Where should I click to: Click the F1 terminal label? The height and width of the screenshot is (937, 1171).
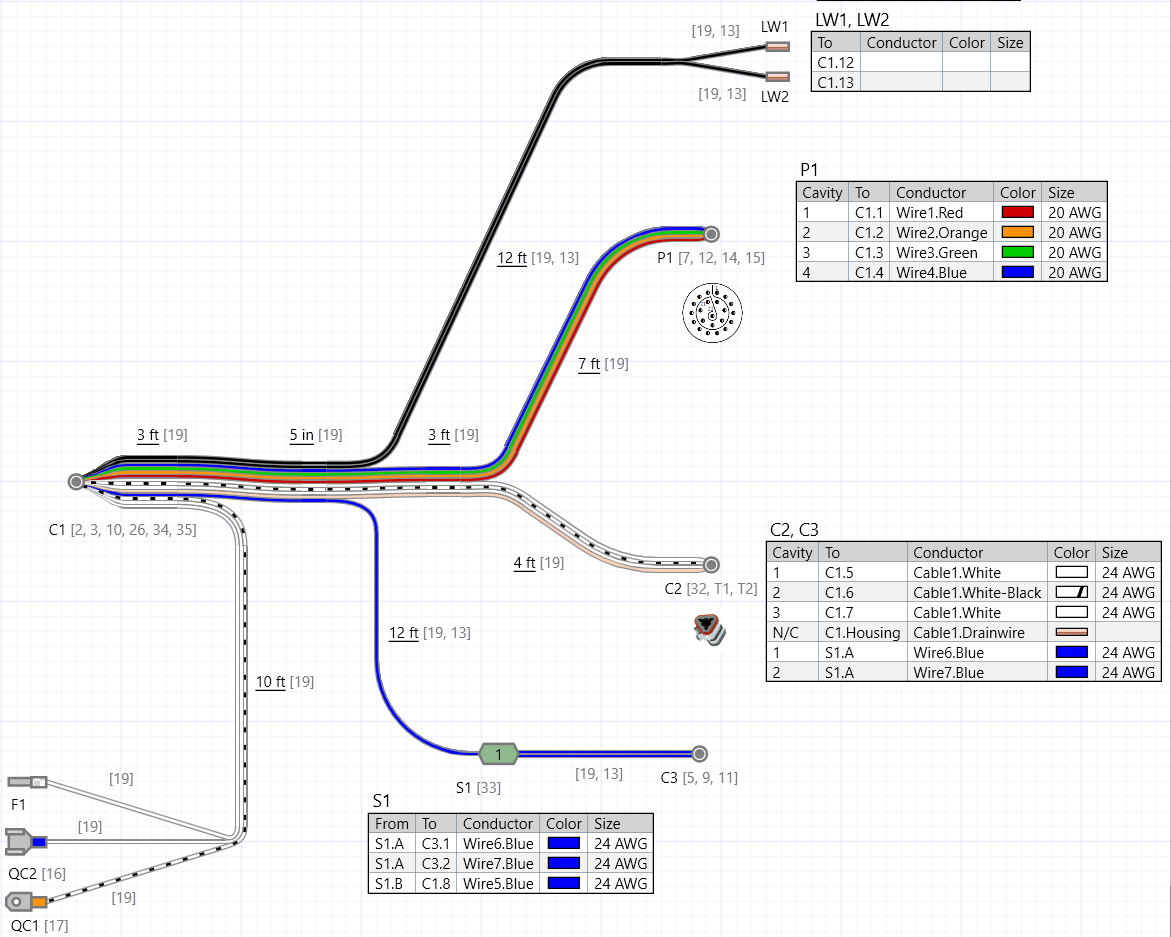pos(18,805)
